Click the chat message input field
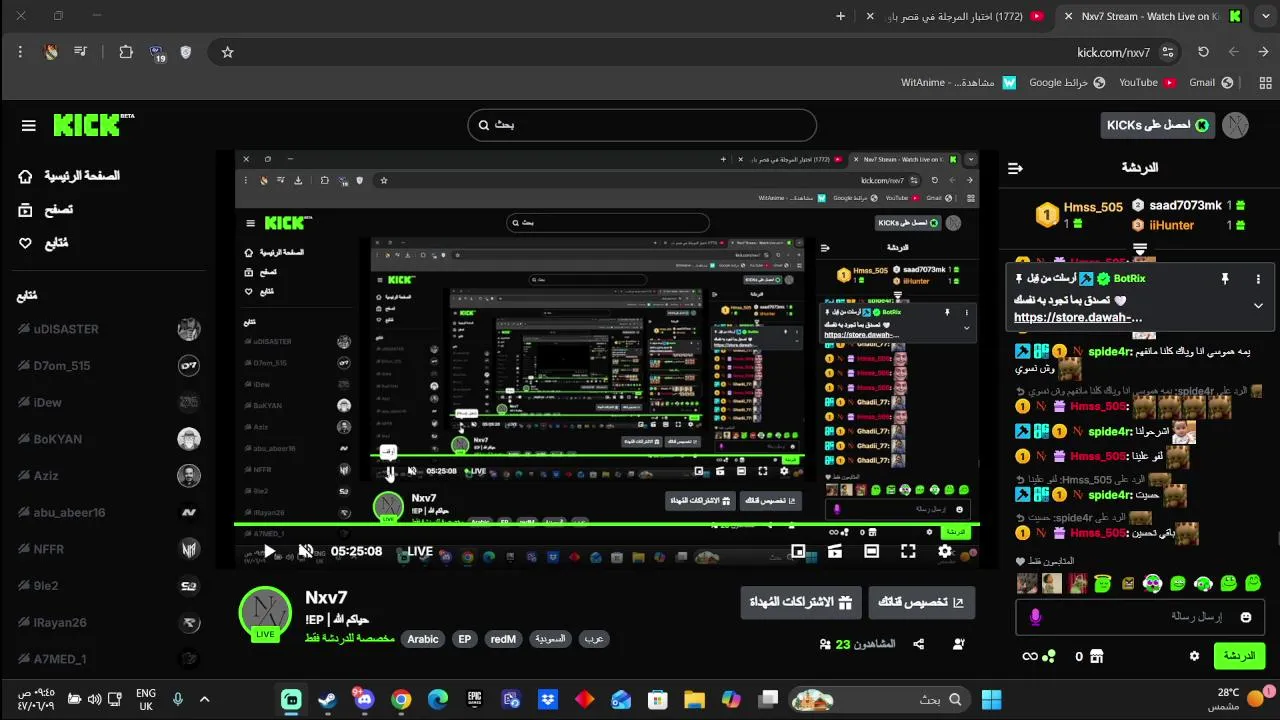Screen dimensions: 1280x720 pos(1139,617)
